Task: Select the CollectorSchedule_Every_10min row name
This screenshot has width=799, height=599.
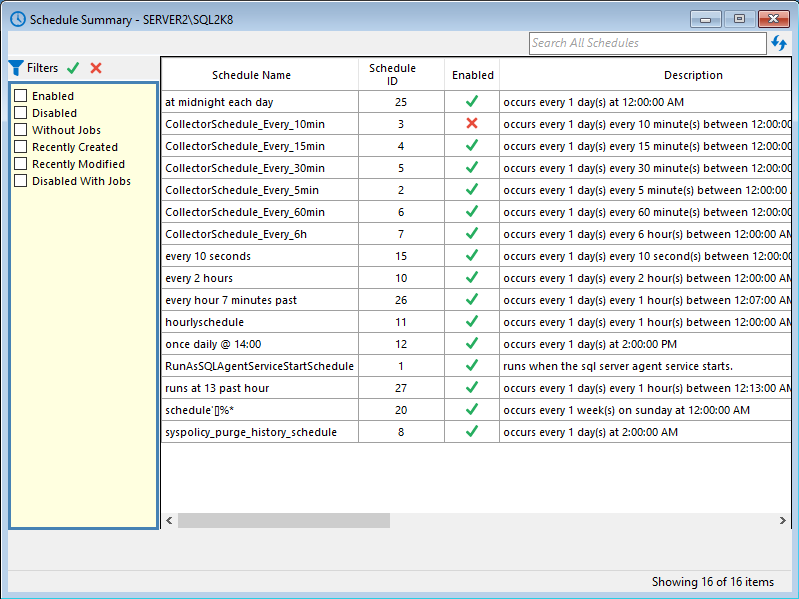Action: [x=245, y=124]
